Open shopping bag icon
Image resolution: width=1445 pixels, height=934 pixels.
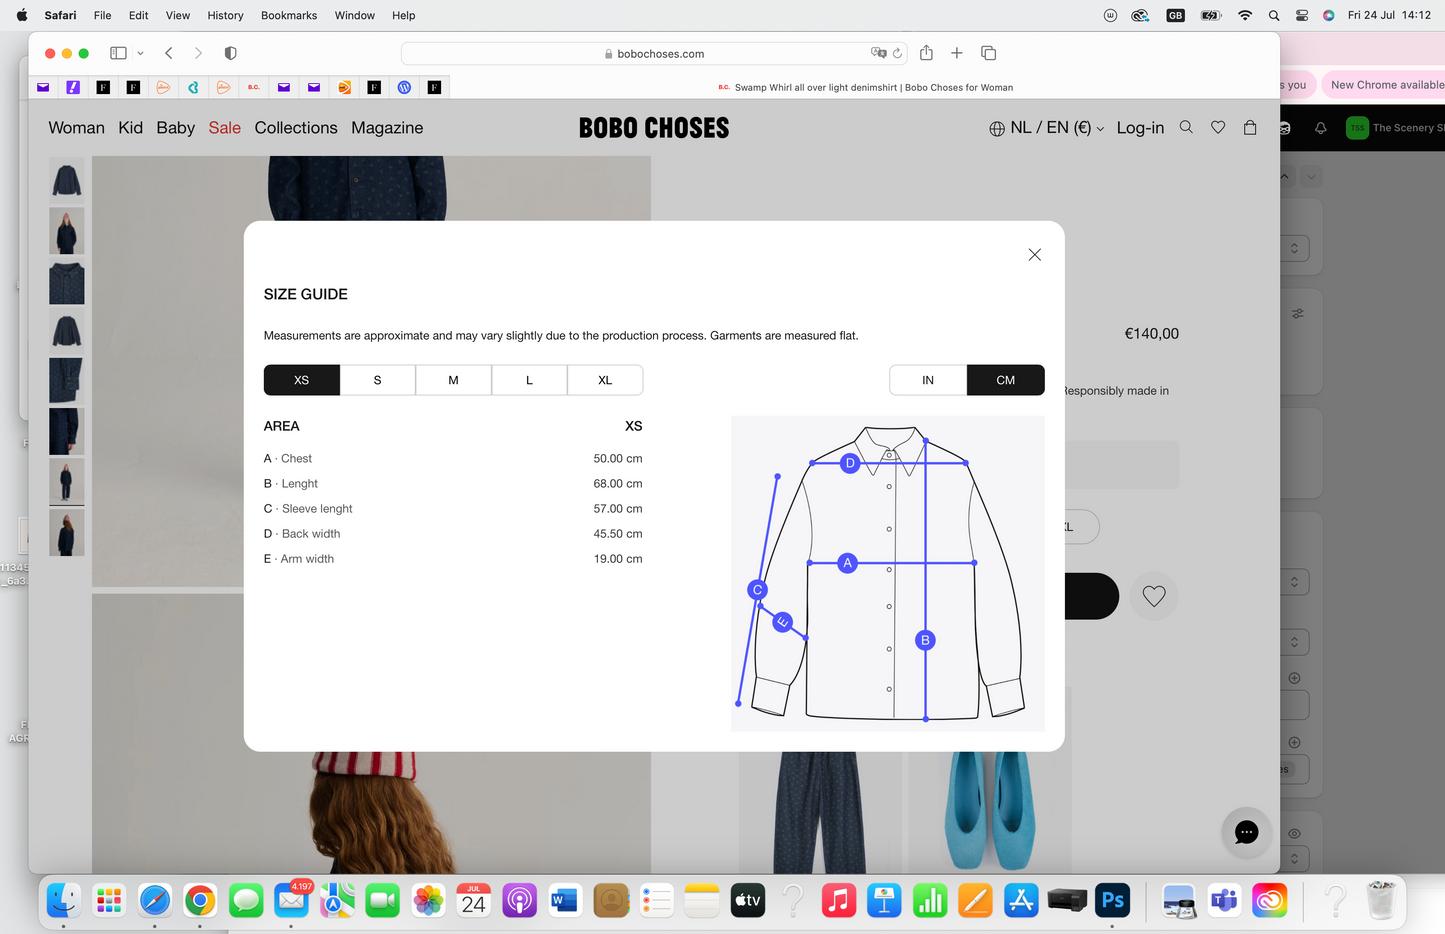1250,127
